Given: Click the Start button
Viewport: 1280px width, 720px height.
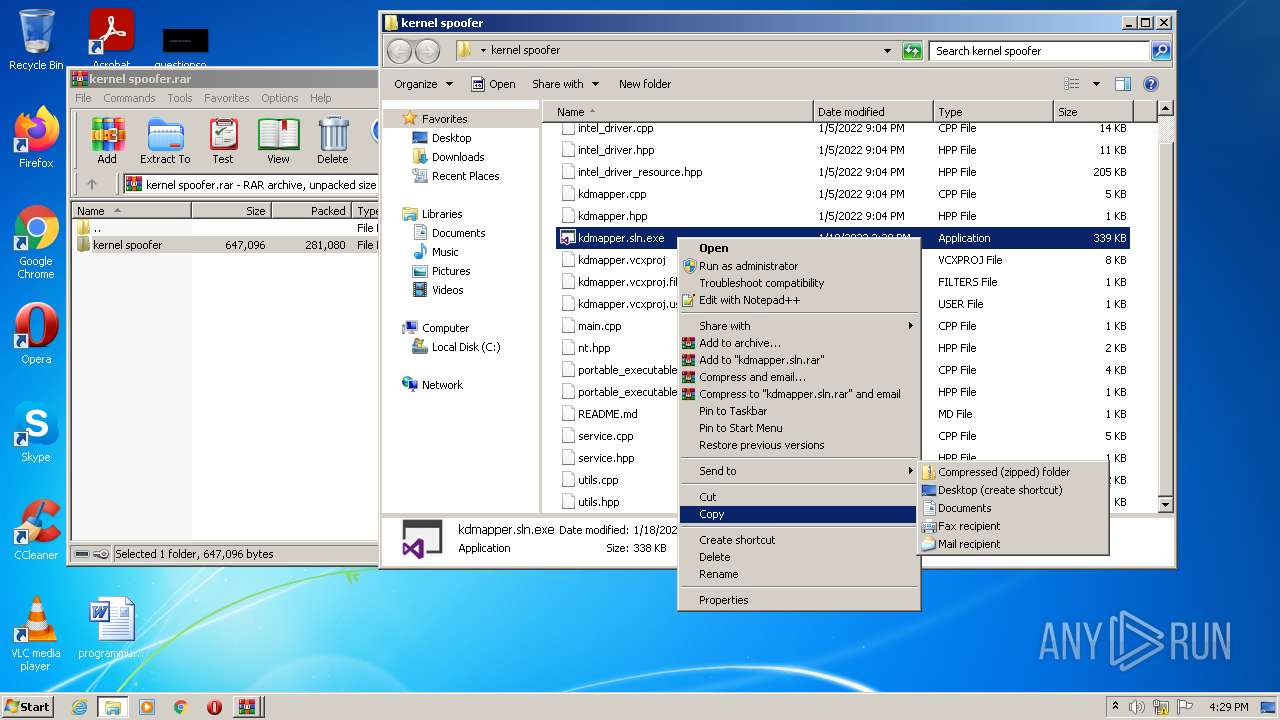Looking at the screenshot, I should [x=28, y=707].
